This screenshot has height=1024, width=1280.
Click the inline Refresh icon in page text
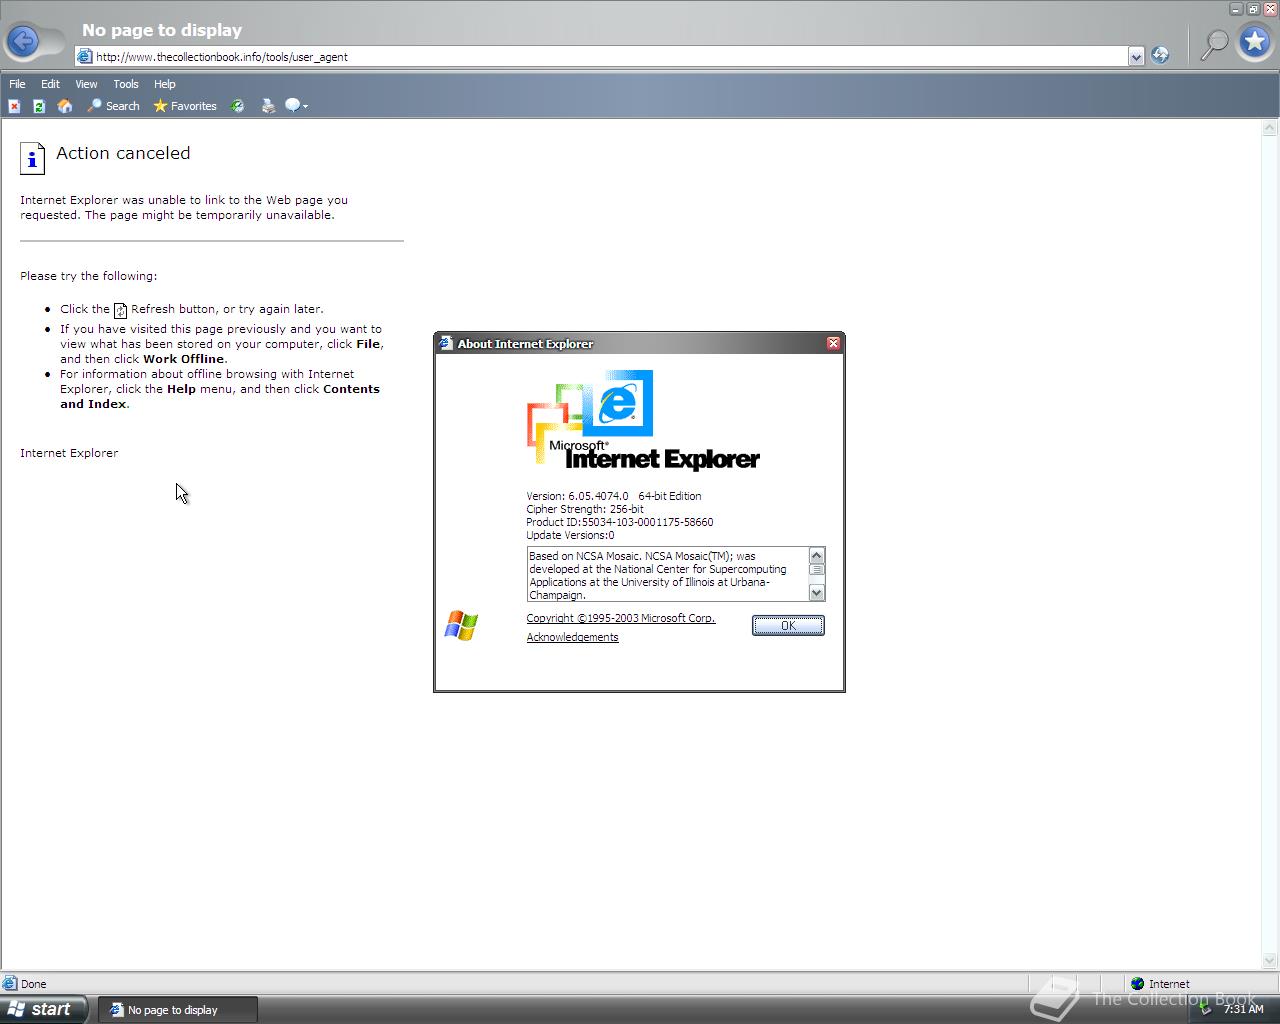120,310
